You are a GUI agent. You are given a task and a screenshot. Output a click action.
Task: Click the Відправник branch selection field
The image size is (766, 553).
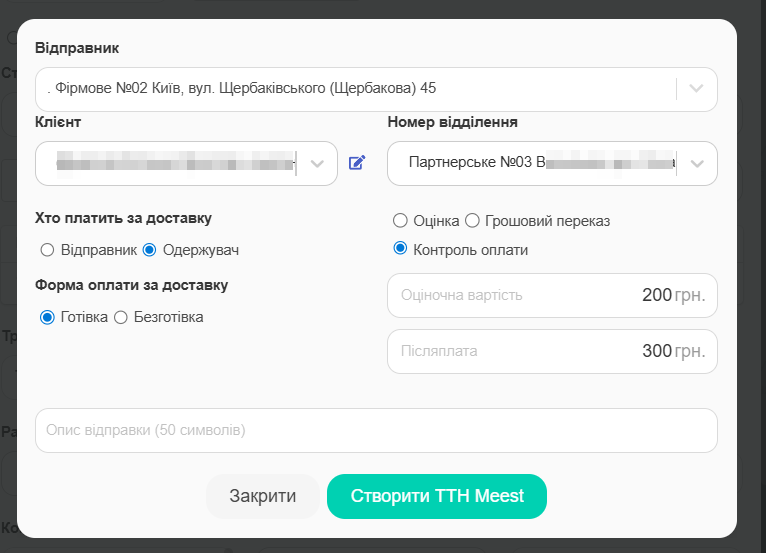[x=350, y=88]
